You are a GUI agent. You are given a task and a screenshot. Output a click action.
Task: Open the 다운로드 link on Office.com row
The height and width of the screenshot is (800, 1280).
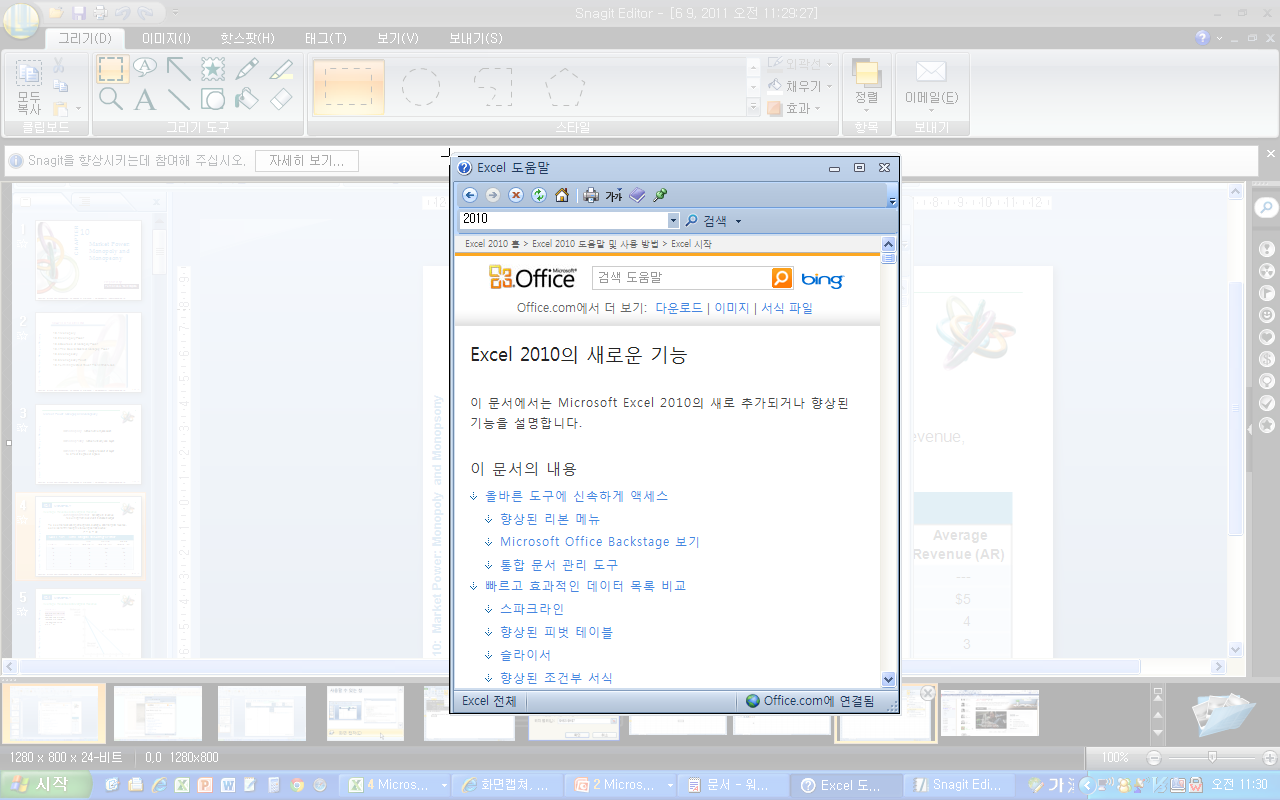pos(679,308)
